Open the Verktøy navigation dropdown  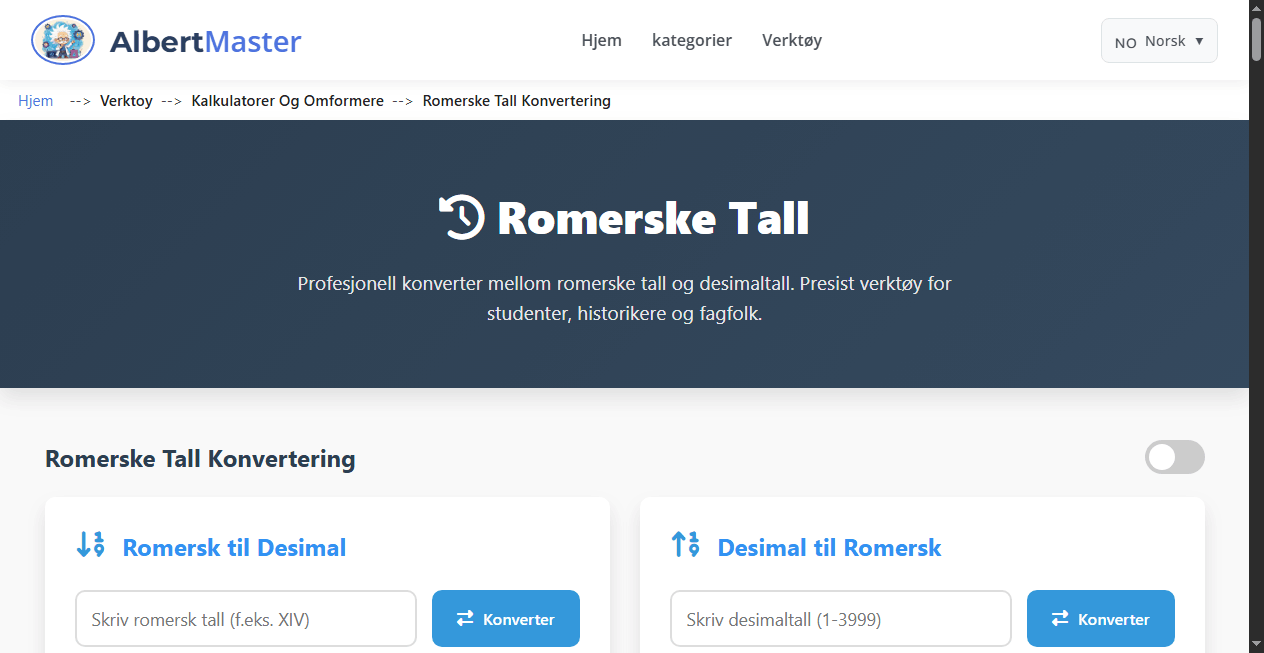pyautogui.click(x=791, y=40)
